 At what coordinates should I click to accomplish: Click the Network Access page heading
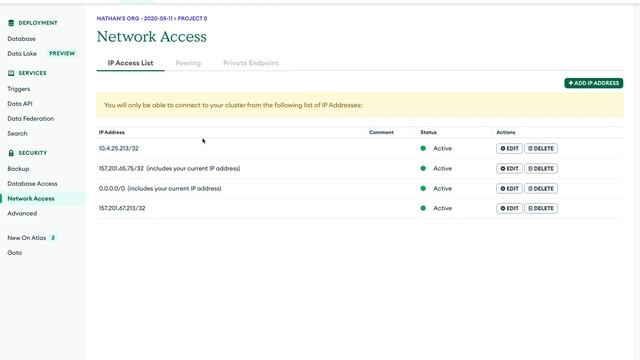click(x=151, y=37)
